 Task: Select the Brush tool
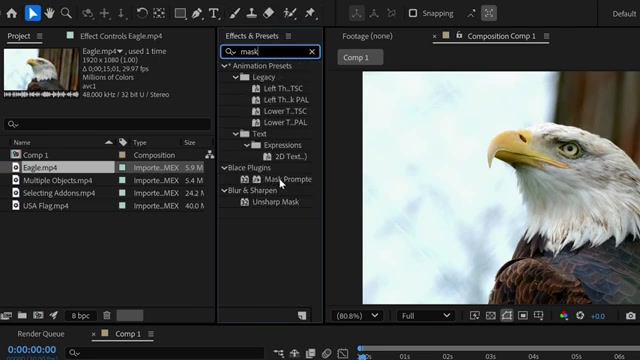235,13
